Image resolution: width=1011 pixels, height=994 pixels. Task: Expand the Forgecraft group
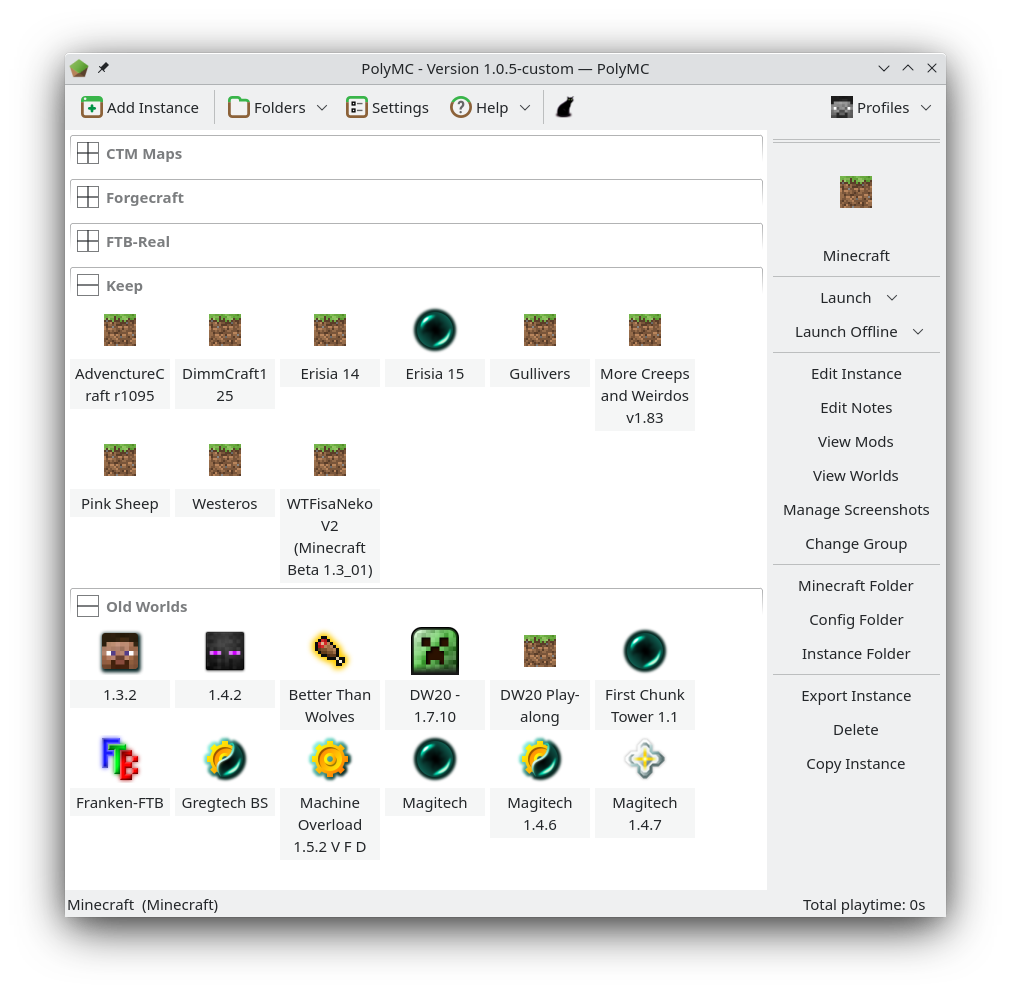pos(88,197)
